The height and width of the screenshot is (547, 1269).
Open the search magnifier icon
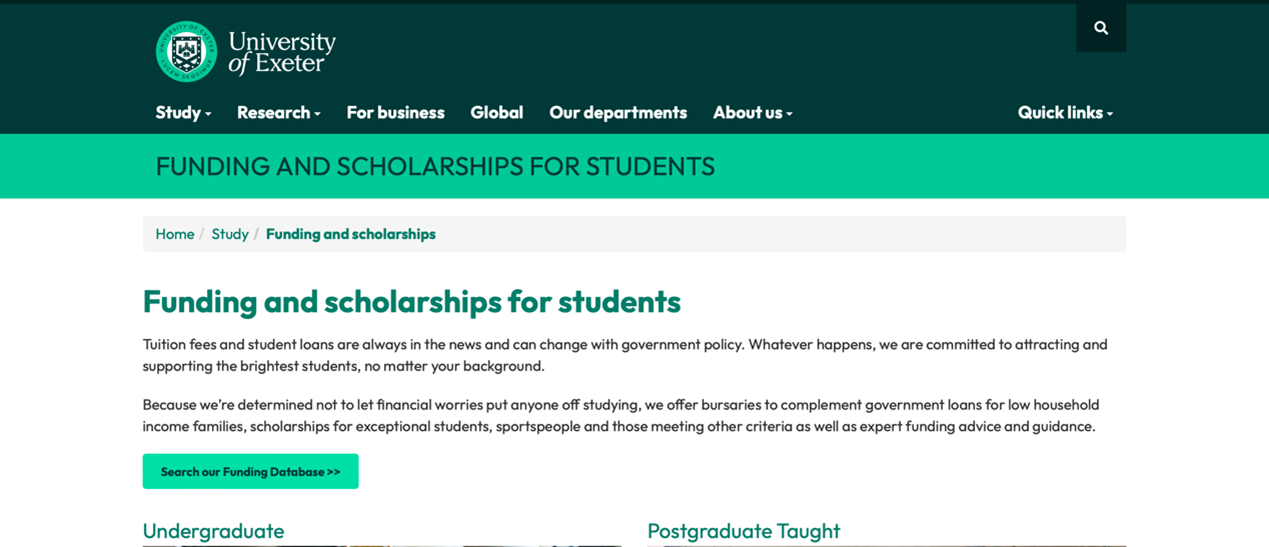pyautogui.click(x=1100, y=28)
